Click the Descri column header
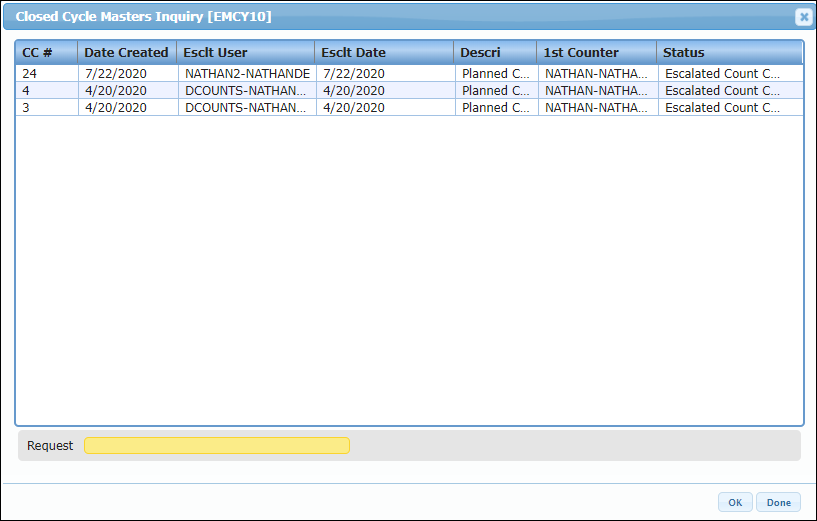 495,52
